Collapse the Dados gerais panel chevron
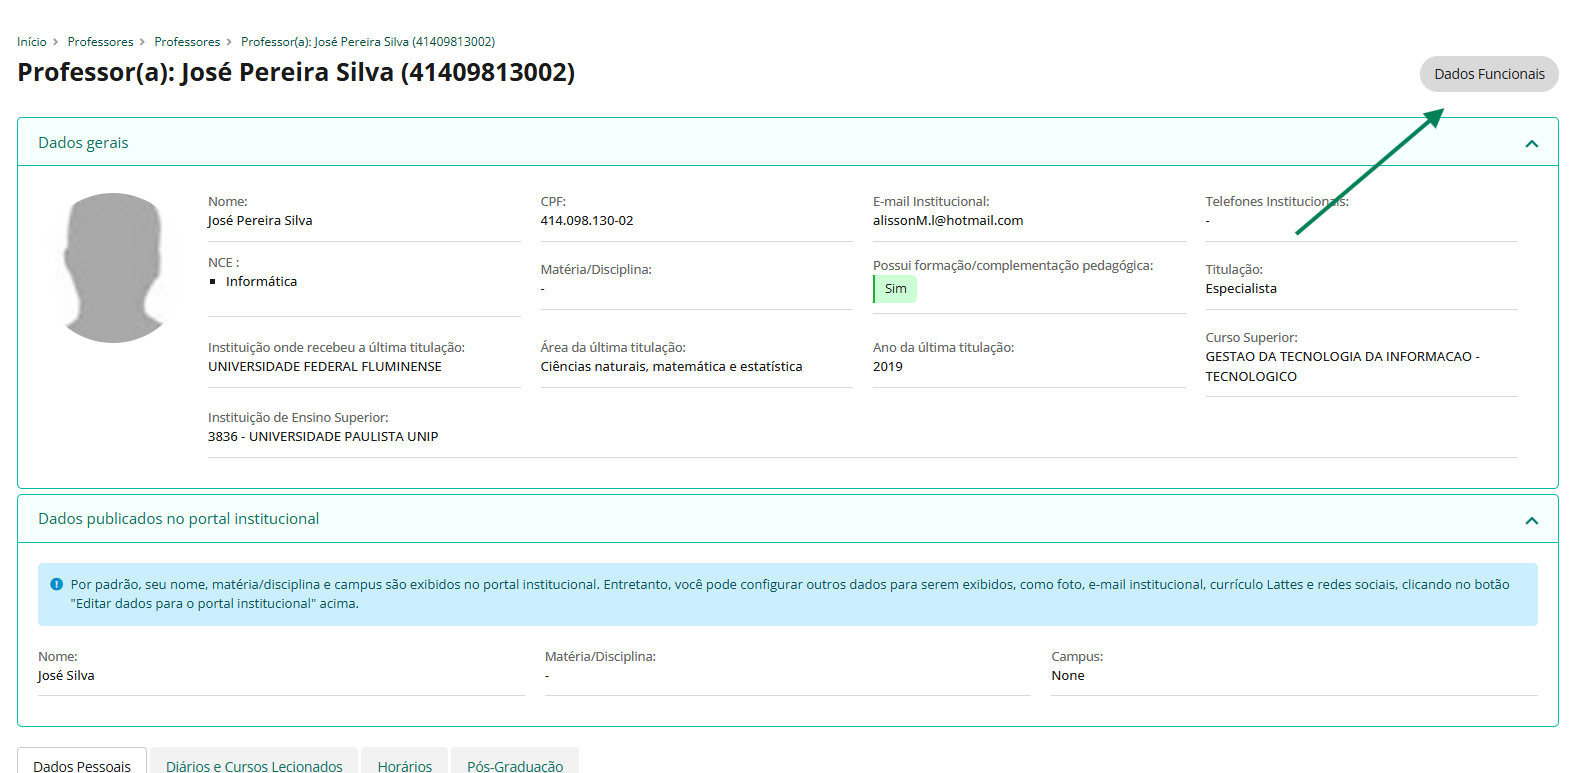 tap(1531, 144)
